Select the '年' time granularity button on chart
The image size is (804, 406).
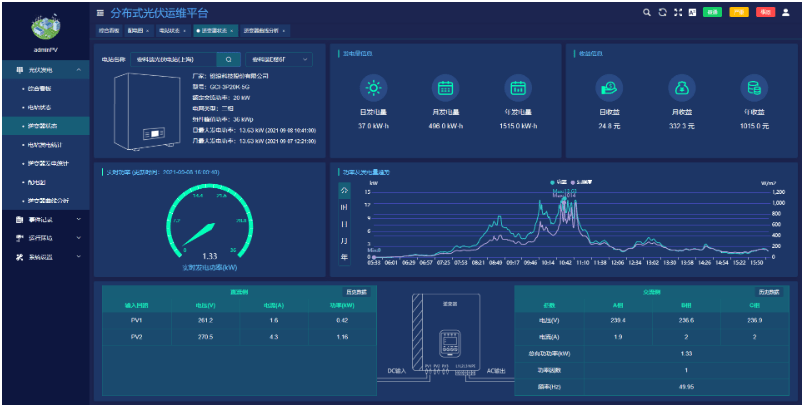click(345, 257)
